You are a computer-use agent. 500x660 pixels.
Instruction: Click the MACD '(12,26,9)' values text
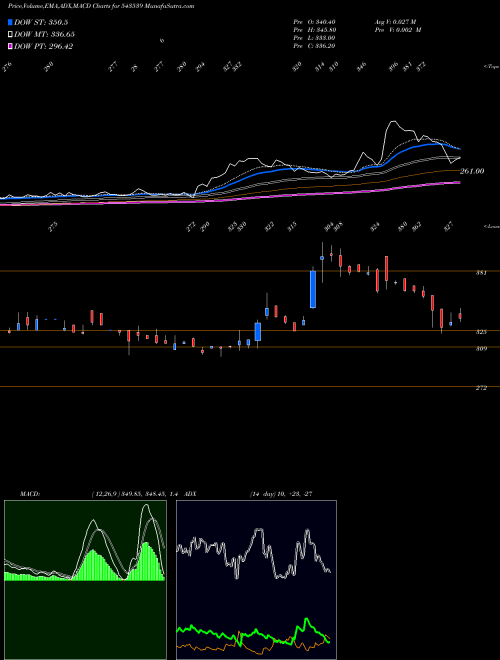pyautogui.click(x=136, y=494)
